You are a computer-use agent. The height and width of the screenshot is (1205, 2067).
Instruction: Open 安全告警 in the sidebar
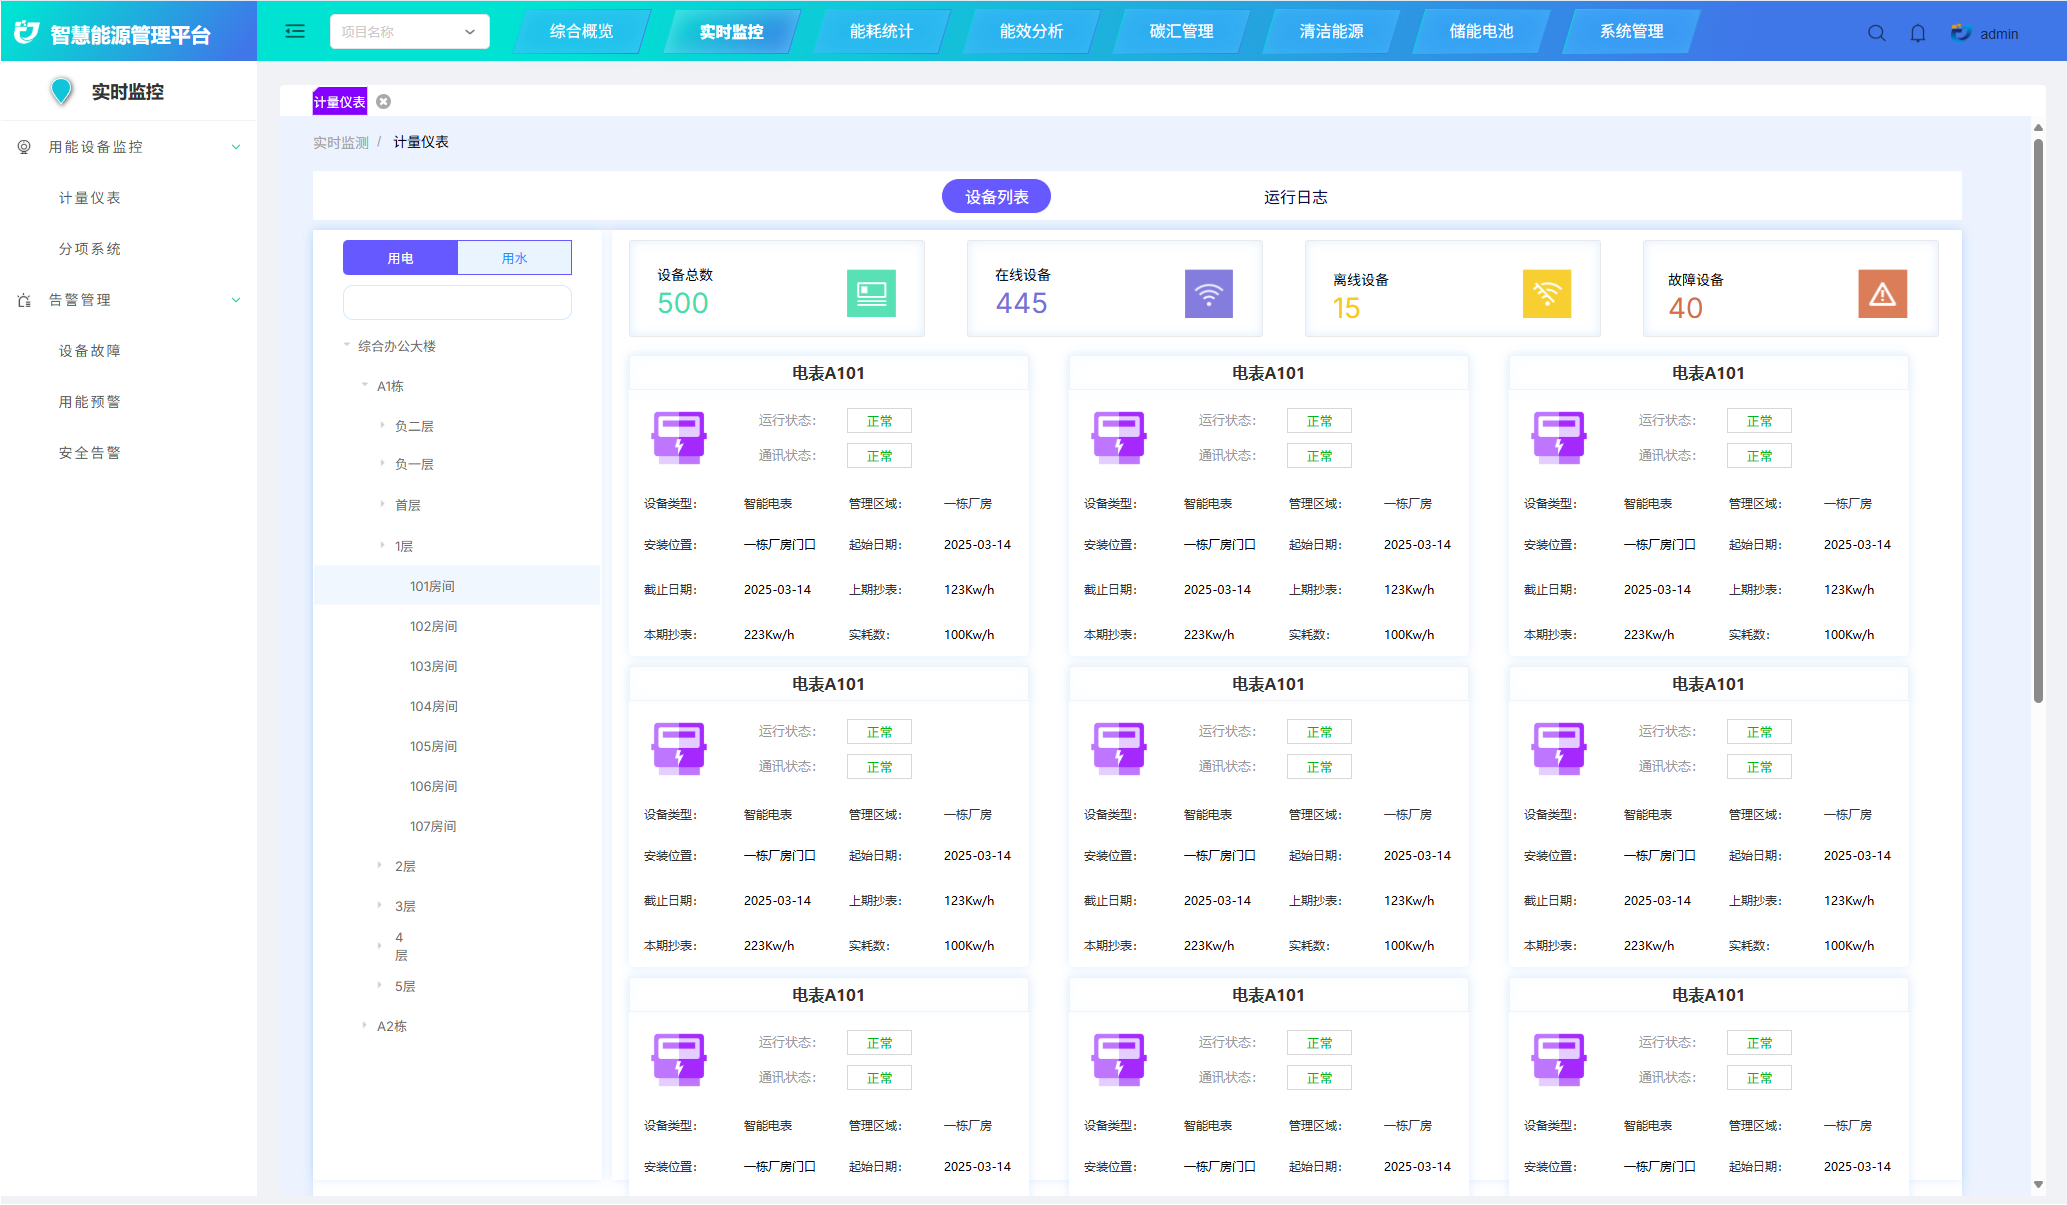(90, 453)
